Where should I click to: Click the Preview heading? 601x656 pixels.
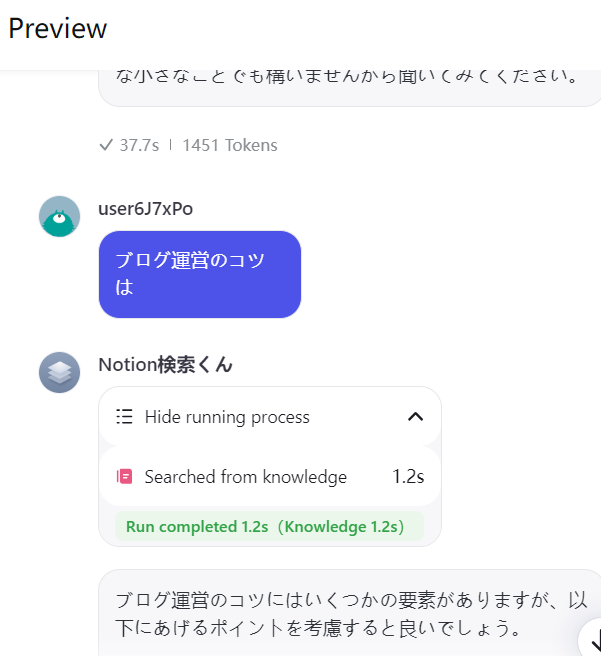click(x=58, y=28)
